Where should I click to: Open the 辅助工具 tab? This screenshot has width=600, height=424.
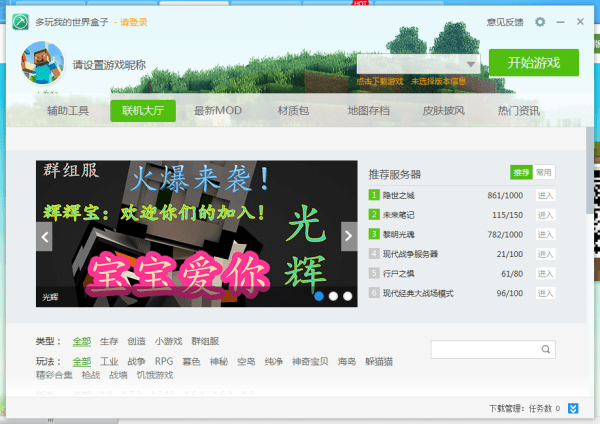click(x=68, y=111)
